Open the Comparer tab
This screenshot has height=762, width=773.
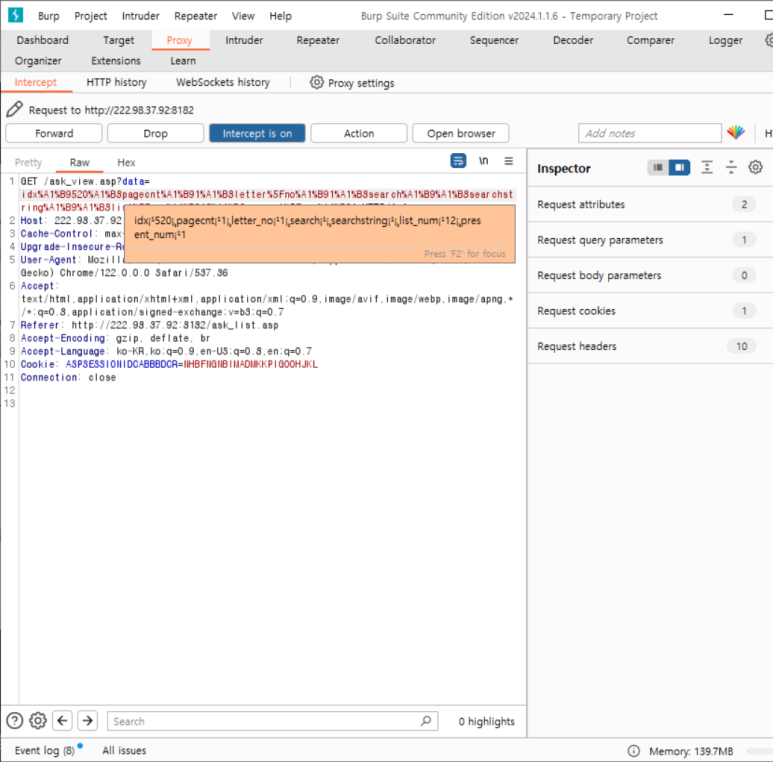[x=650, y=40]
